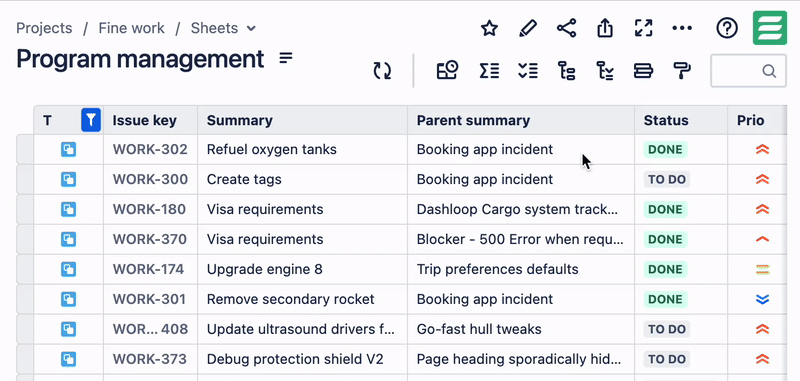The height and width of the screenshot is (381, 800).
Task: Select the 'Trip preferences defaults' cell
Action: (521, 269)
